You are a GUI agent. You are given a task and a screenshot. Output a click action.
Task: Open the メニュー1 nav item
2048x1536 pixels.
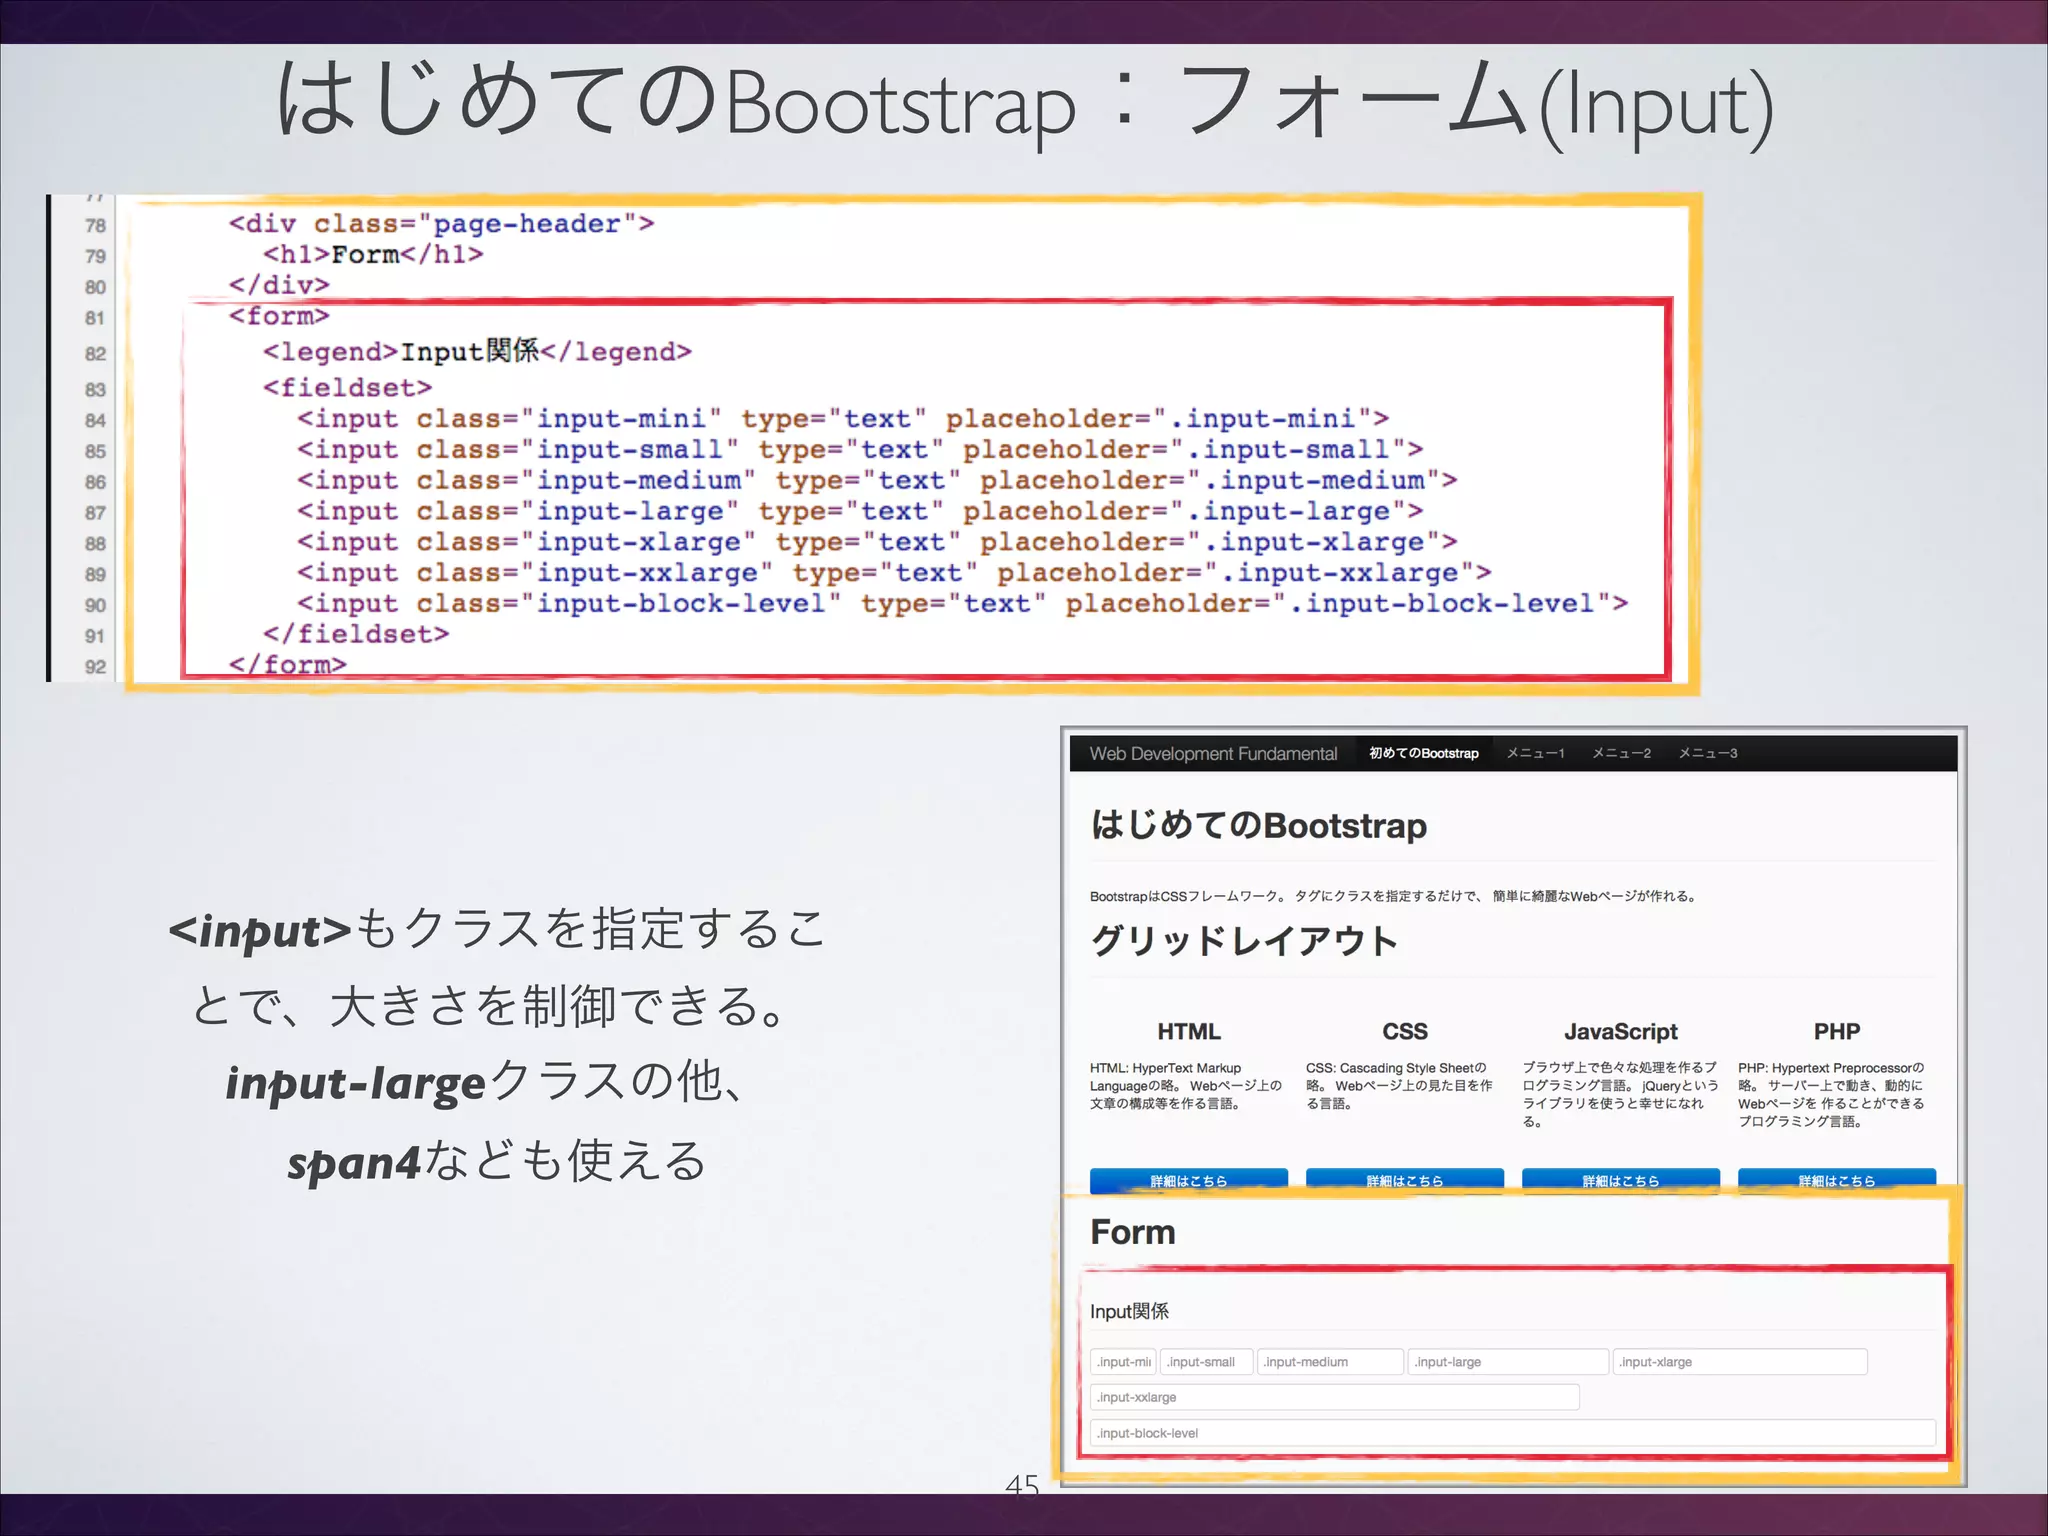(1535, 753)
